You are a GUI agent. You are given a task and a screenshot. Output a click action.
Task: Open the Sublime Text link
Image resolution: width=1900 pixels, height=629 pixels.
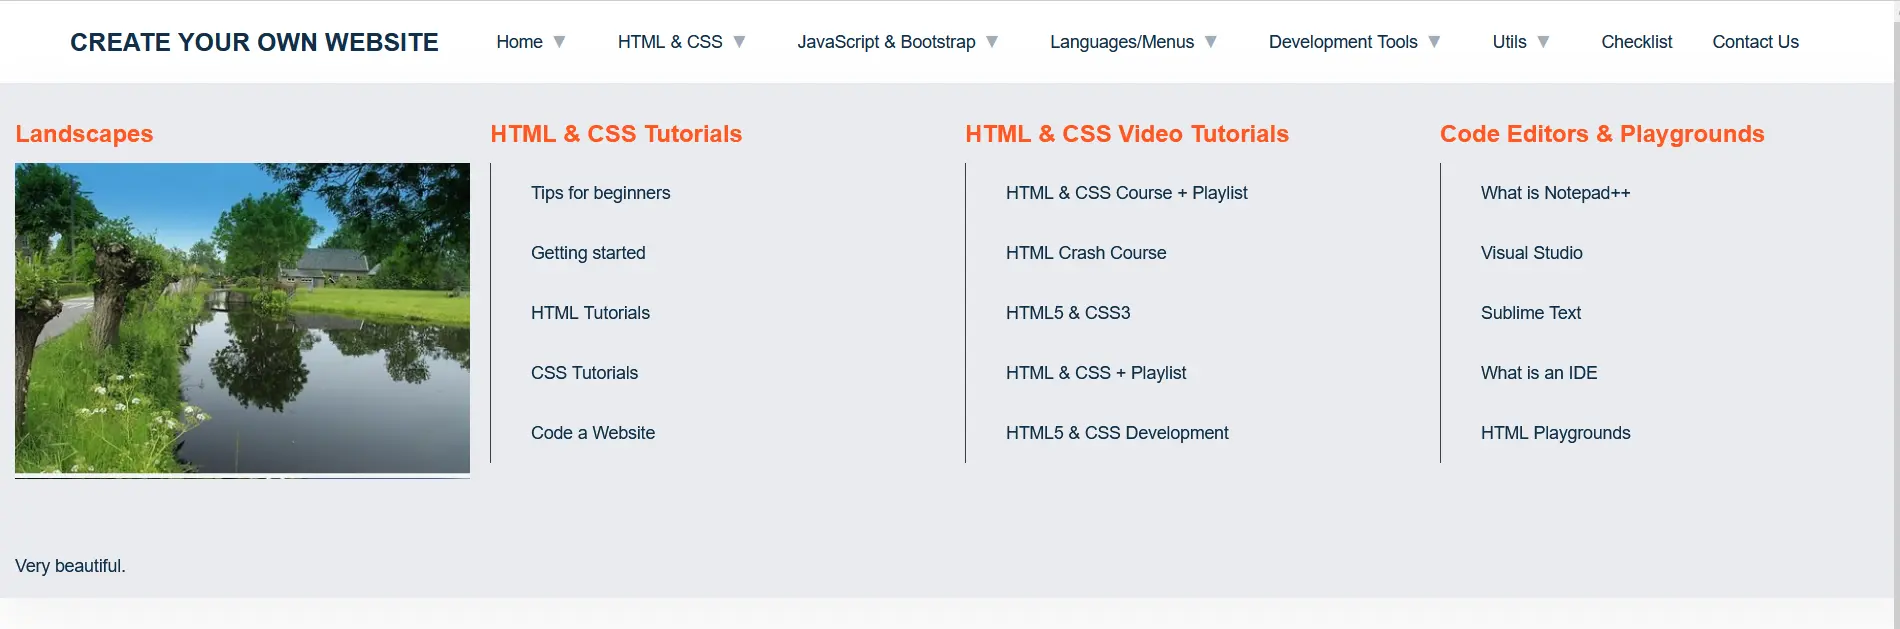pos(1531,313)
